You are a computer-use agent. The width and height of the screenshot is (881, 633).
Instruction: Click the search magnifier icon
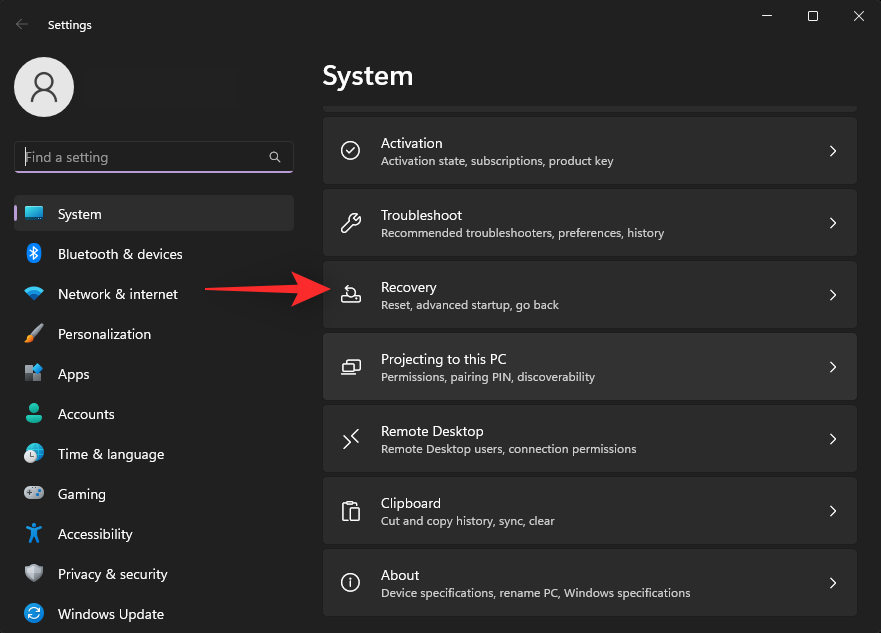pyautogui.click(x=275, y=157)
